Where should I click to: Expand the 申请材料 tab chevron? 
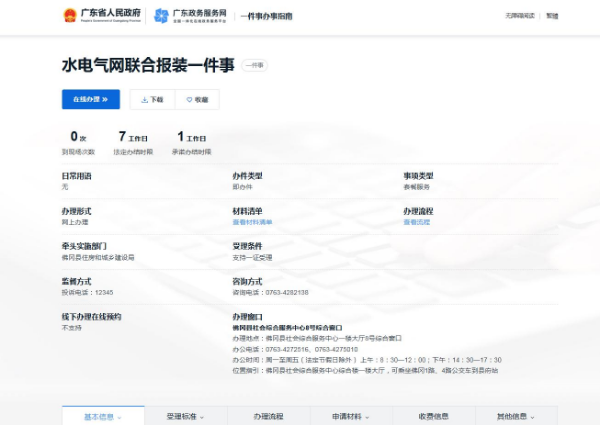tap(367, 417)
